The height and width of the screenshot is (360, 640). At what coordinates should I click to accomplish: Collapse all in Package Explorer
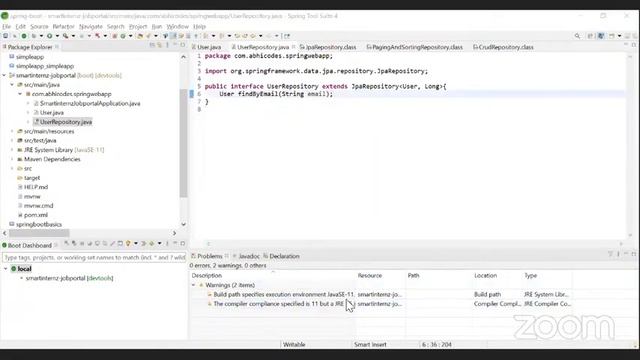point(152,46)
